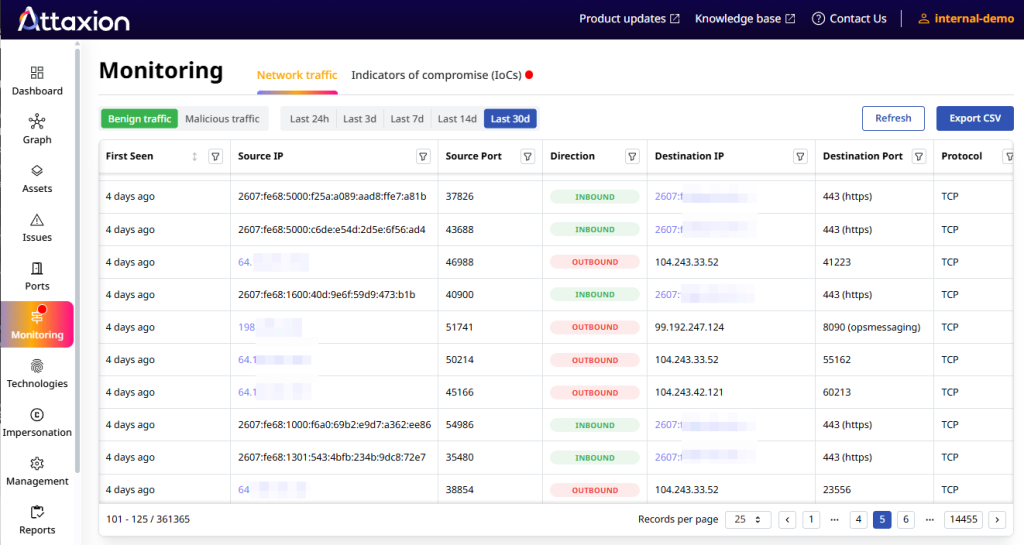The height and width of the screenshot is (545, 1024).
Task: Open Reports in the sidebar
Action: (x=37, y=520)
